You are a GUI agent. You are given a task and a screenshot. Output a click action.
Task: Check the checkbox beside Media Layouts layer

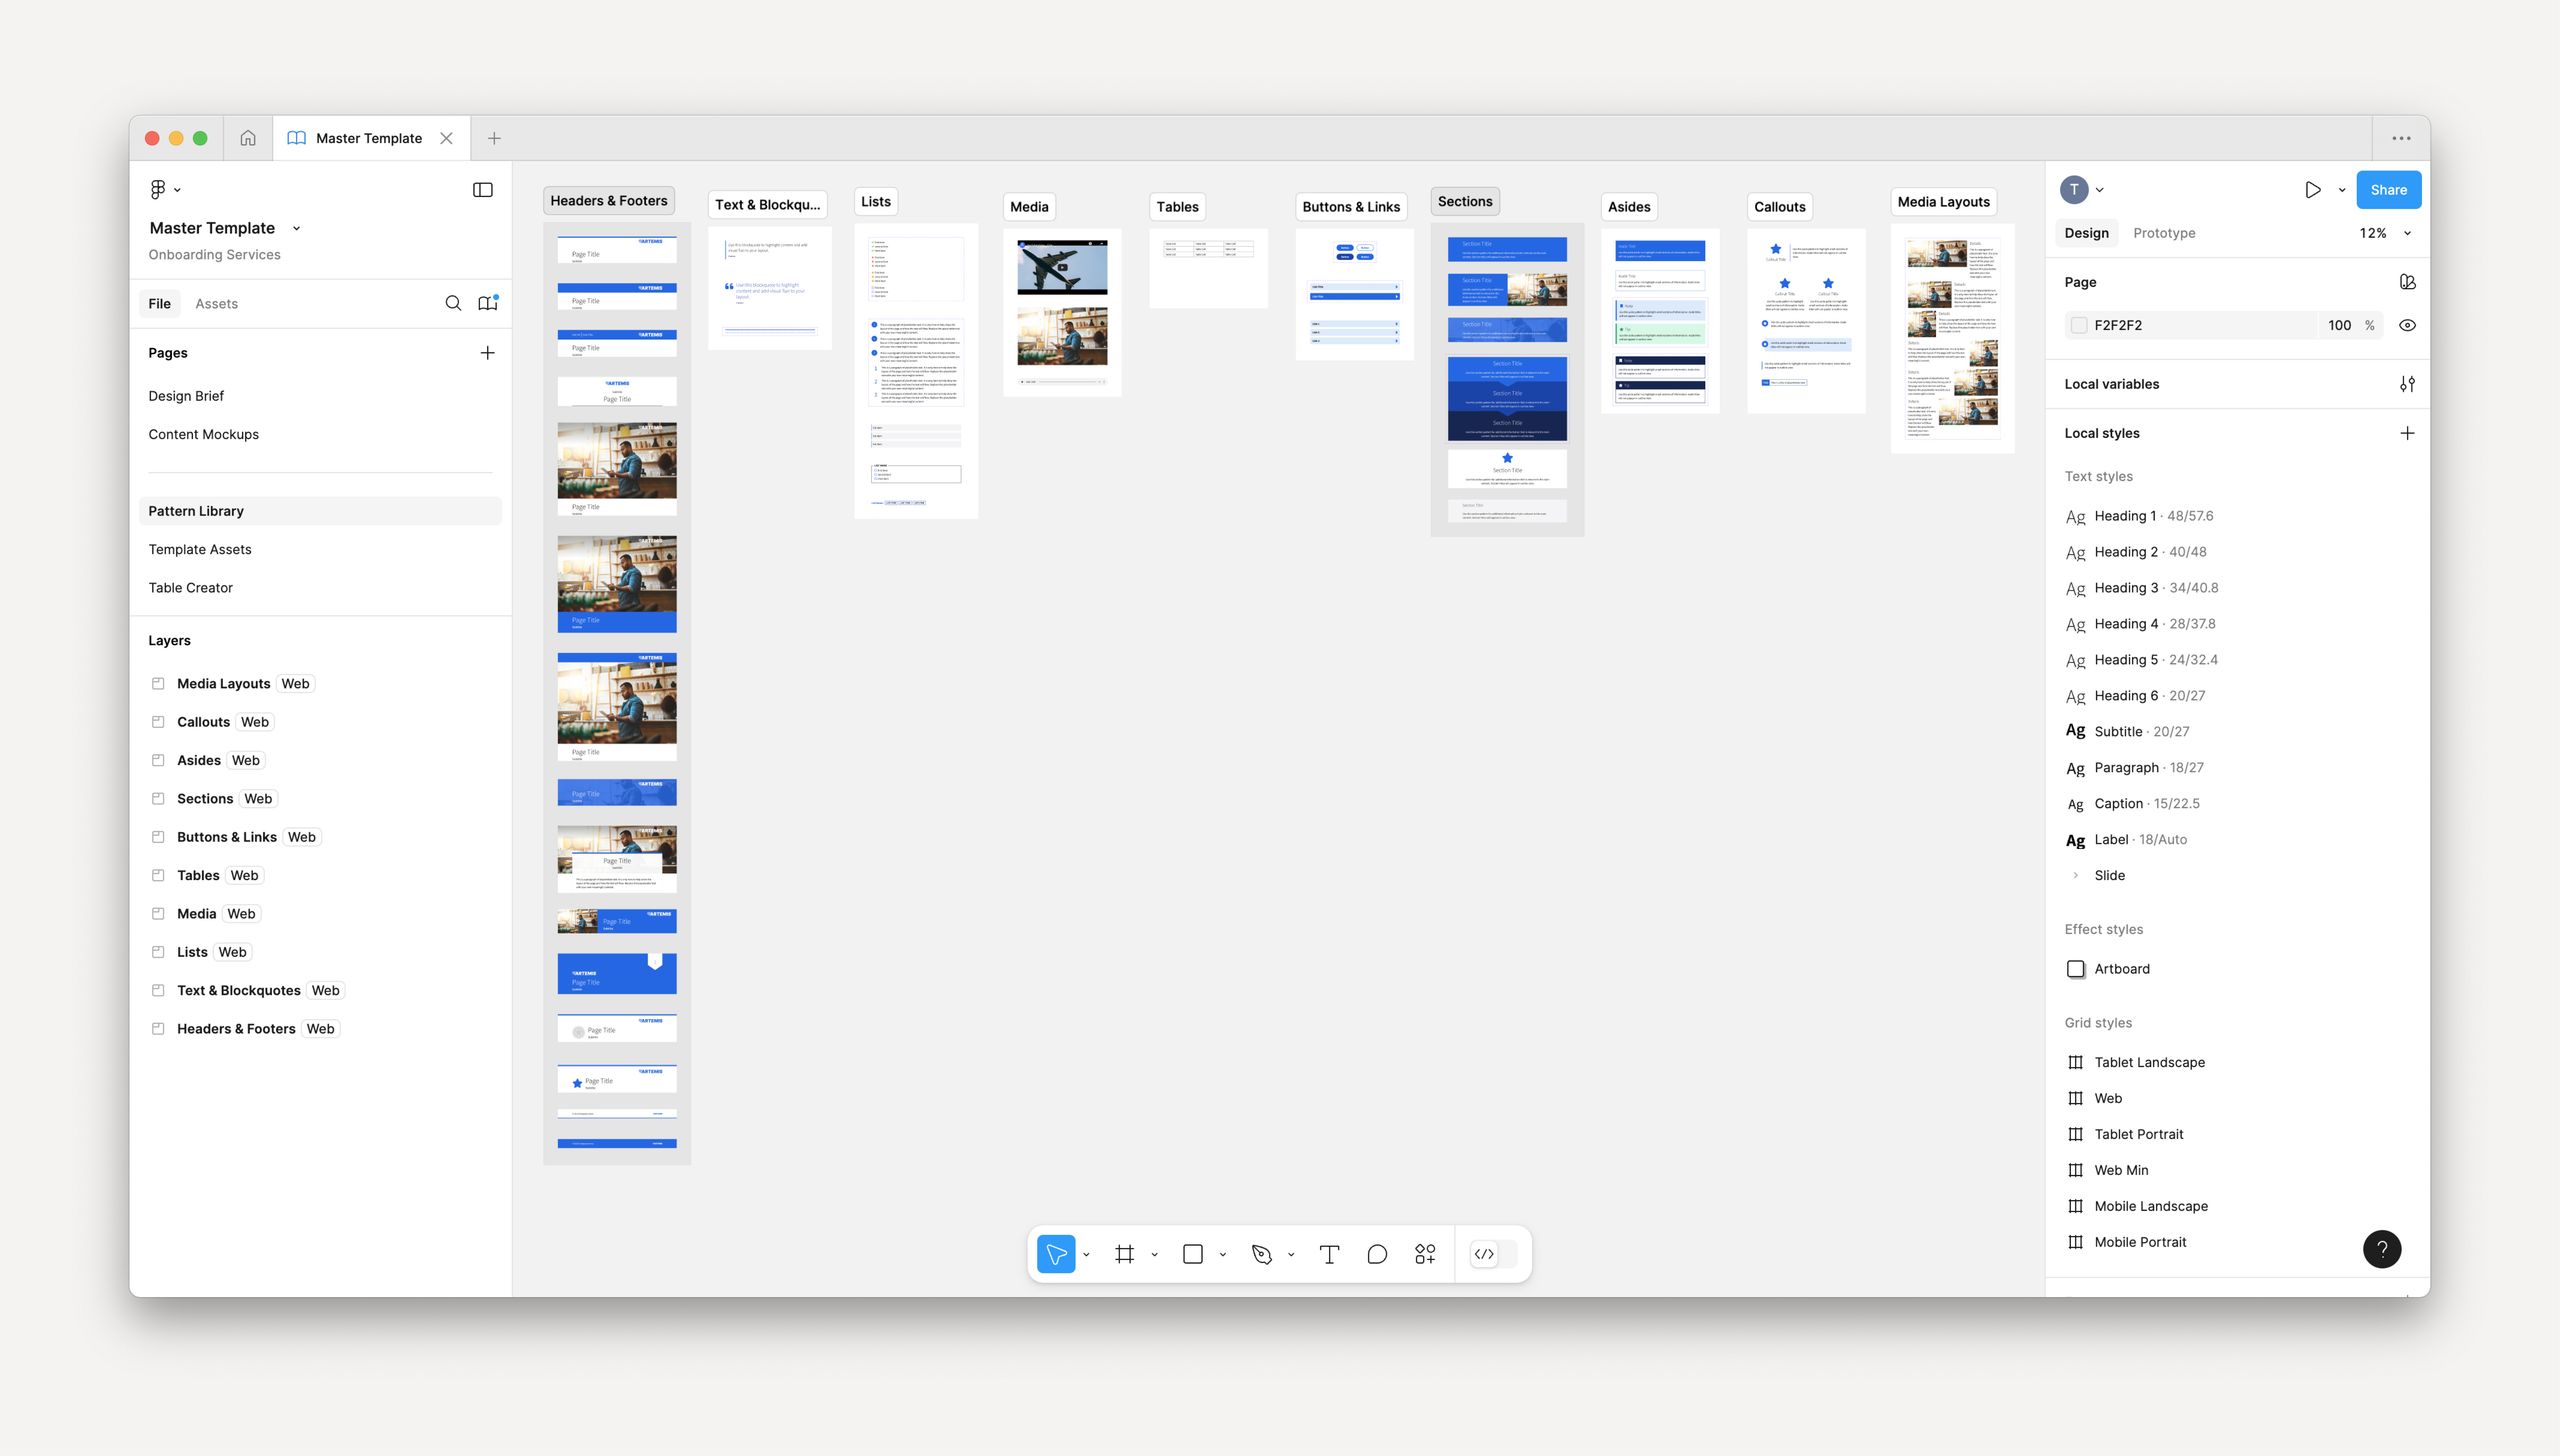(x=159, y=683)
